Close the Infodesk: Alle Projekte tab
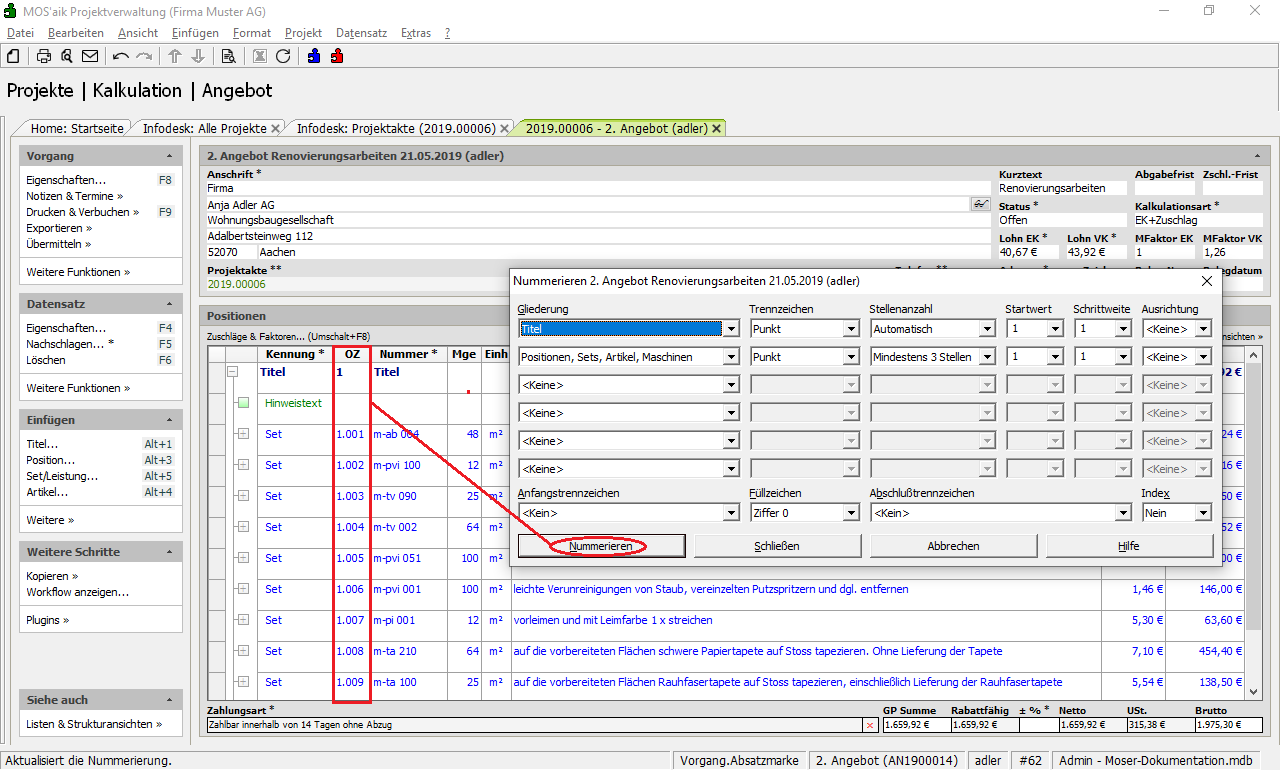The height and width of the screenshot is (770, 1280). pos(277,129)
